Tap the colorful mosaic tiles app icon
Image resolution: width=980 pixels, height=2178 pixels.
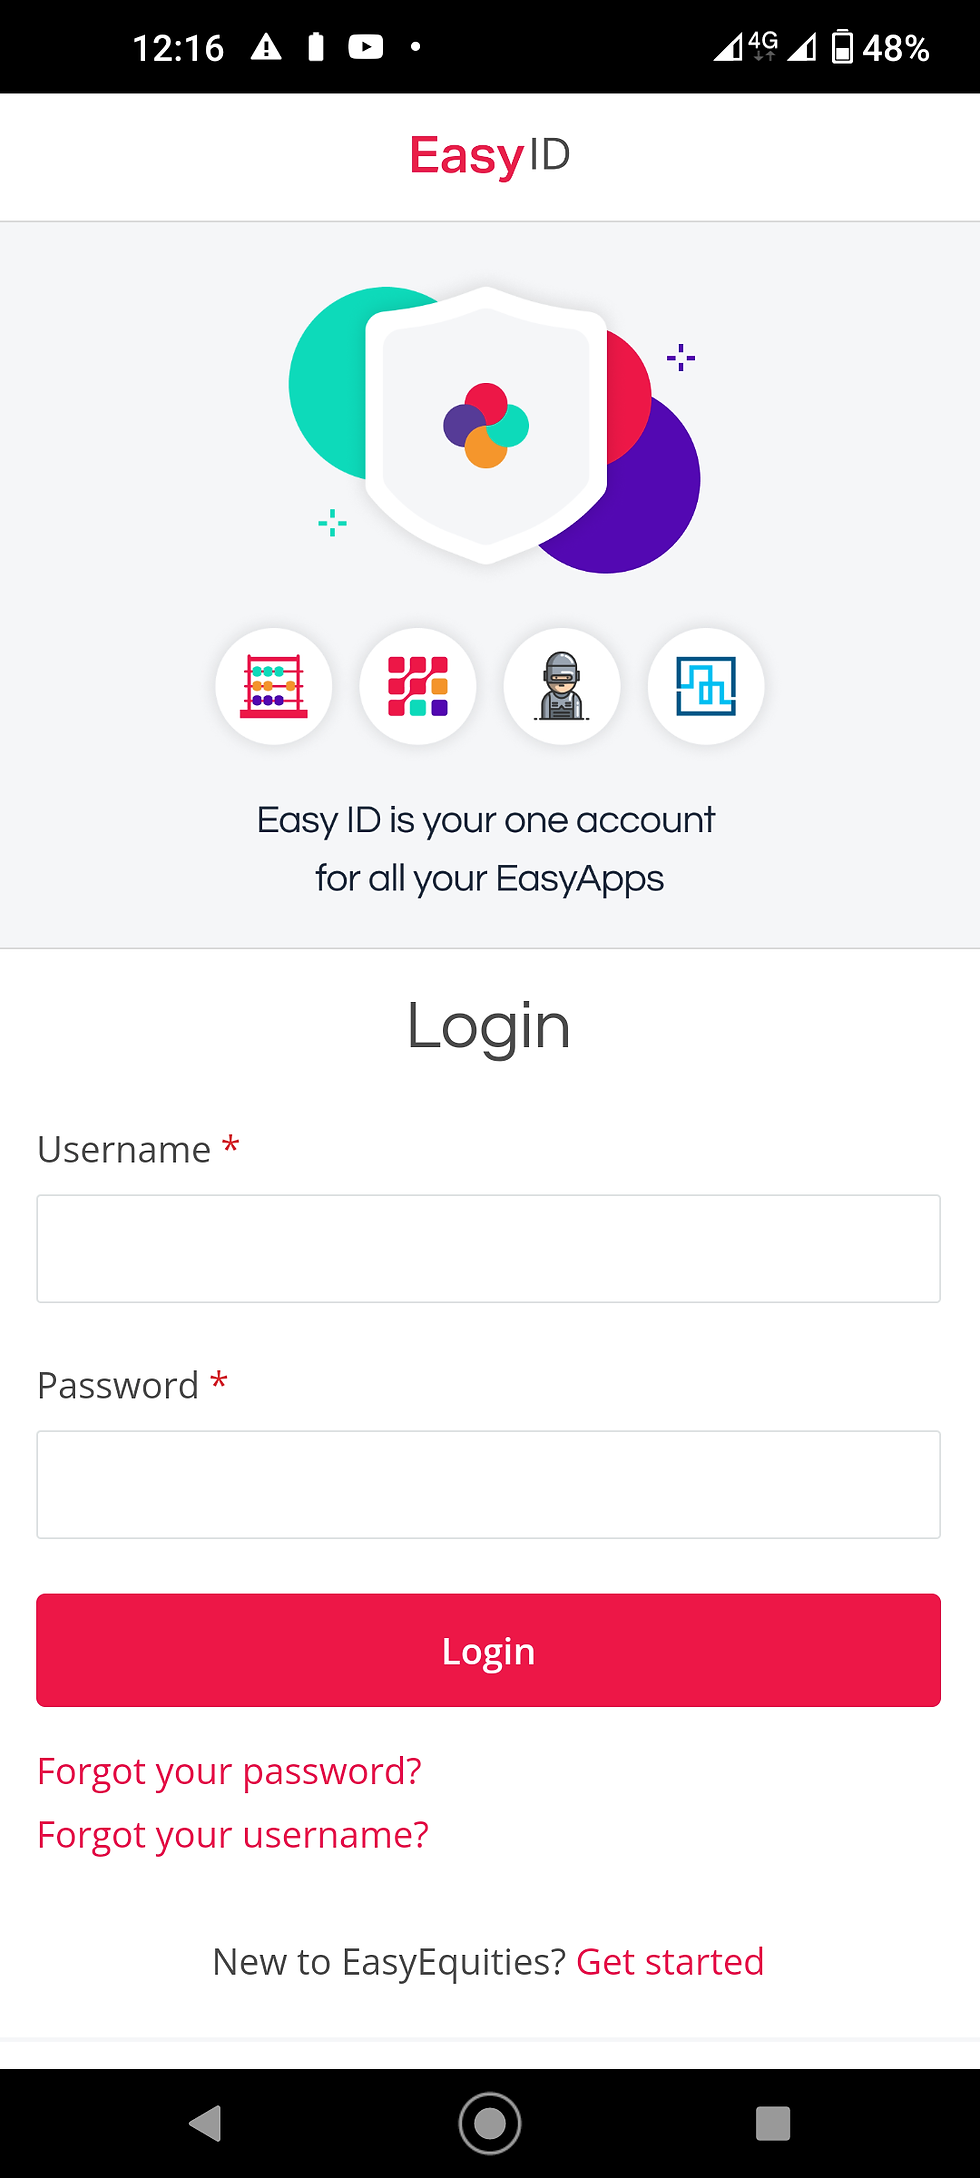[x=417, y=686]
